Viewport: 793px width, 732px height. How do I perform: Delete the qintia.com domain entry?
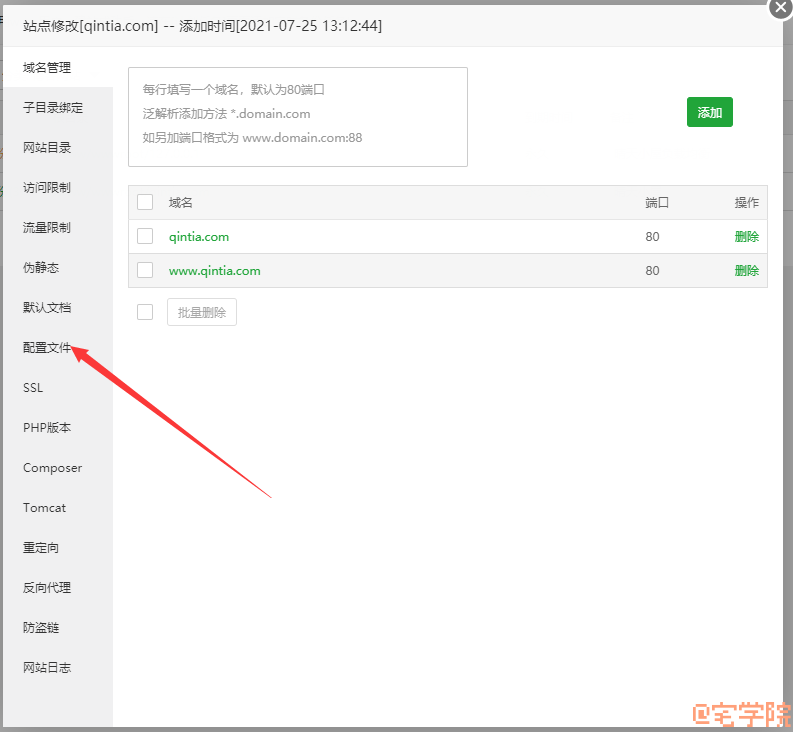746,237
